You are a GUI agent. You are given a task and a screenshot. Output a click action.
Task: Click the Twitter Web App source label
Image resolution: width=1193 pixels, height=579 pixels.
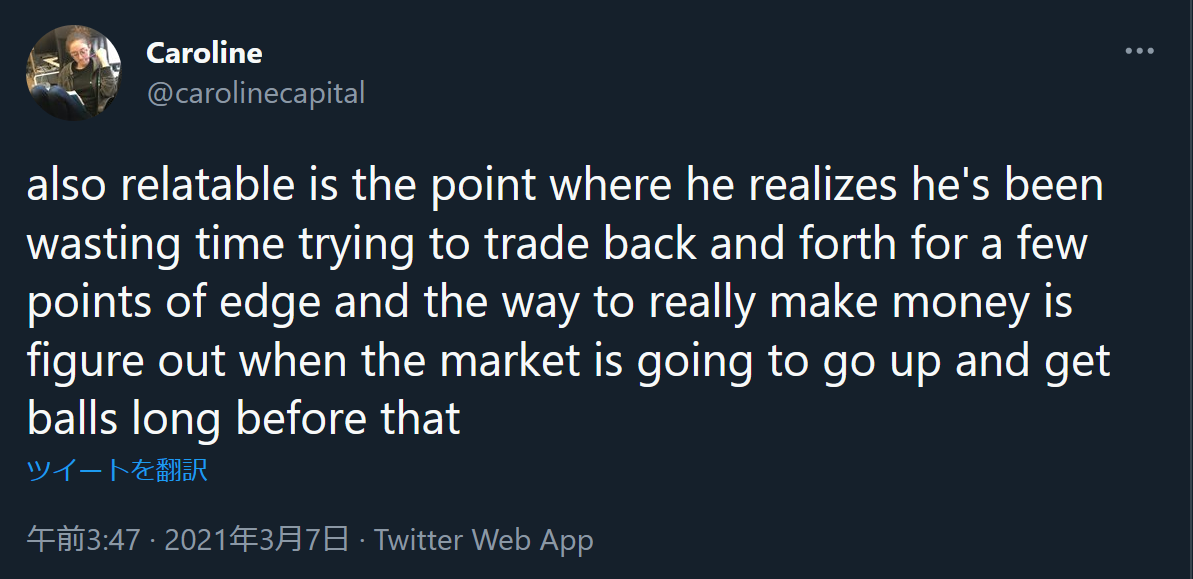click(483, 540)
